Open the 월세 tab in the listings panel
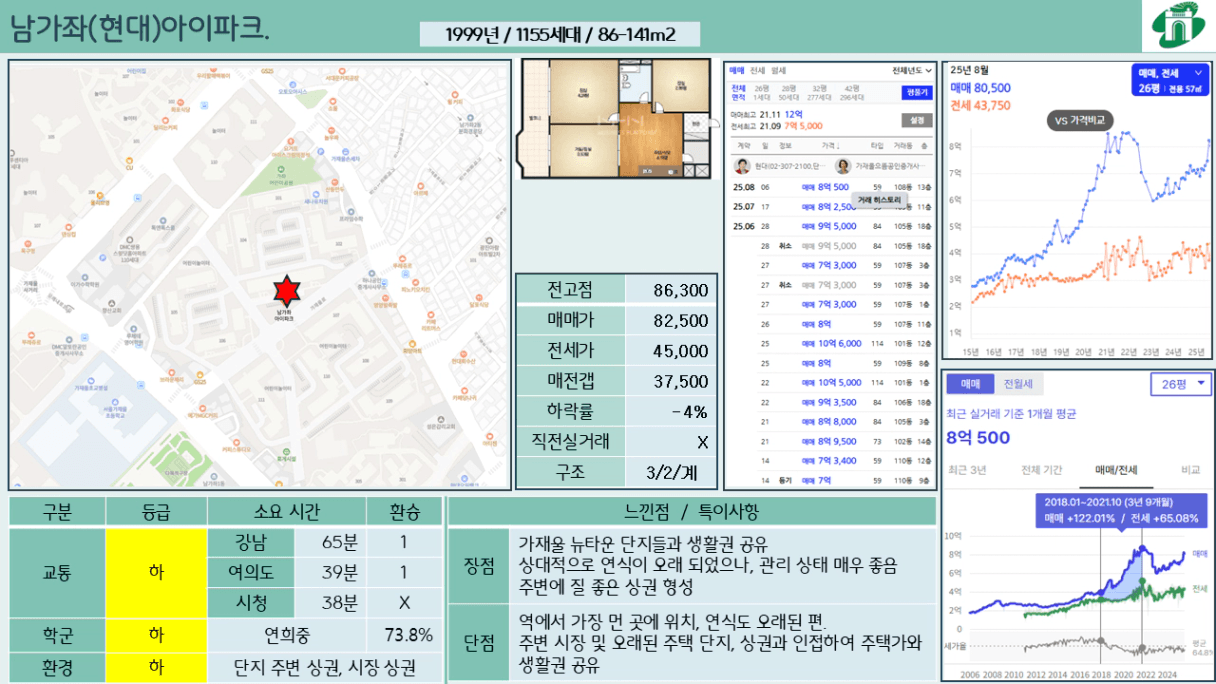Image resolution: width=1216 pixels, height=684 pixels. (x=778, y=71)
